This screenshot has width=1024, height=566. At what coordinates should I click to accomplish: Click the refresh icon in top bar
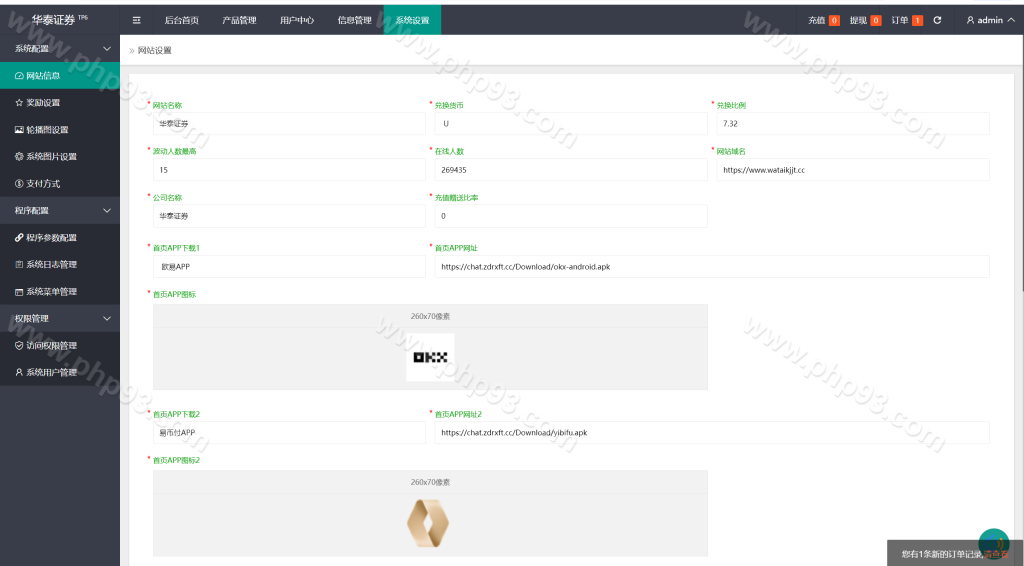coord(937,20)
